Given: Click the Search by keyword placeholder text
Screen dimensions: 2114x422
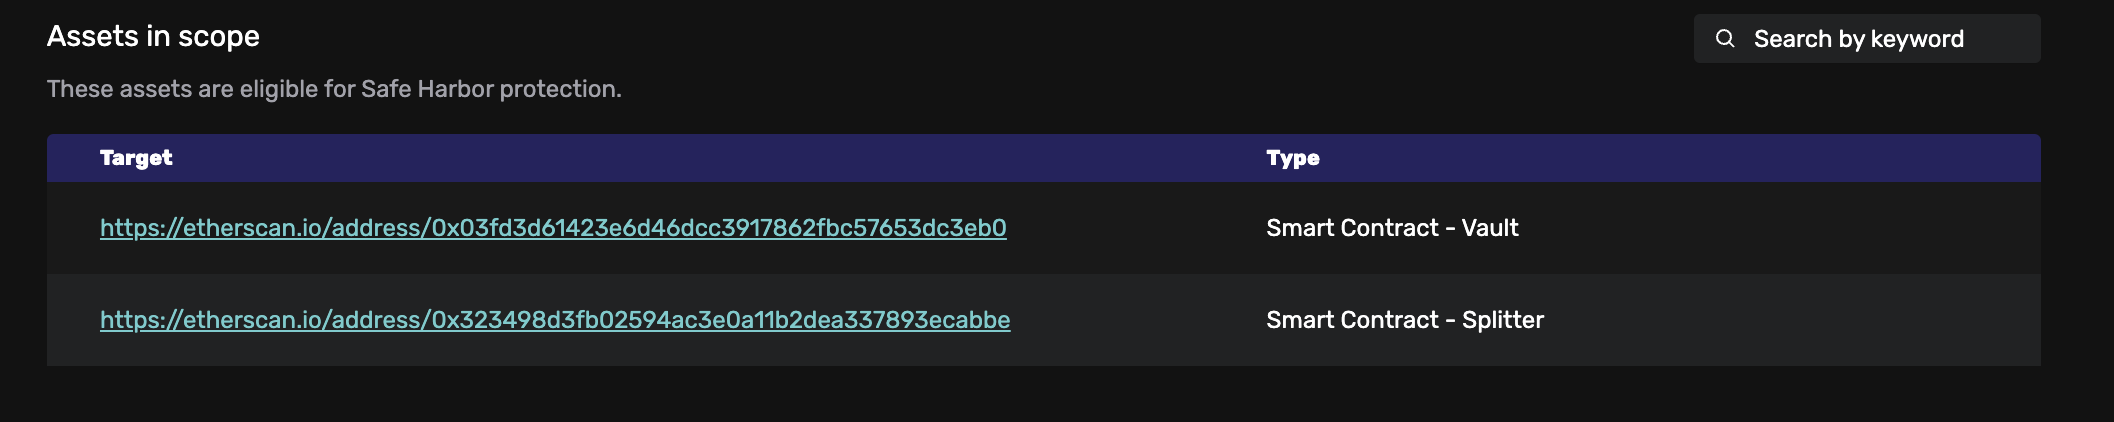Looking at the screenshot, I should [x=1859, y=39].
